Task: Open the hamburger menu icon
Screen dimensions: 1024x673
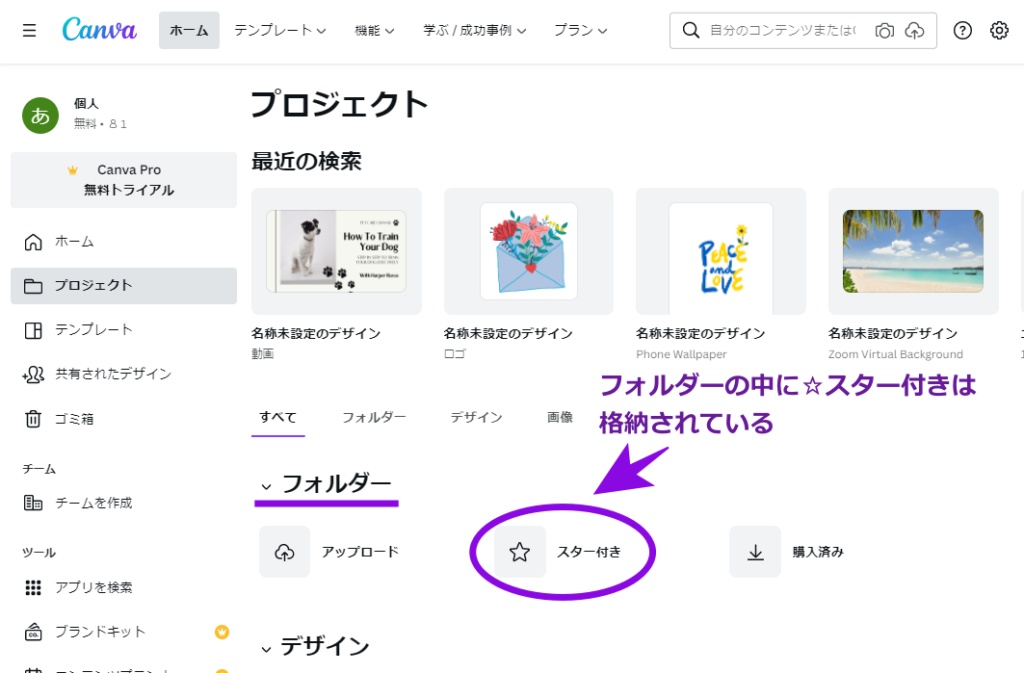Action: point(29,30)
